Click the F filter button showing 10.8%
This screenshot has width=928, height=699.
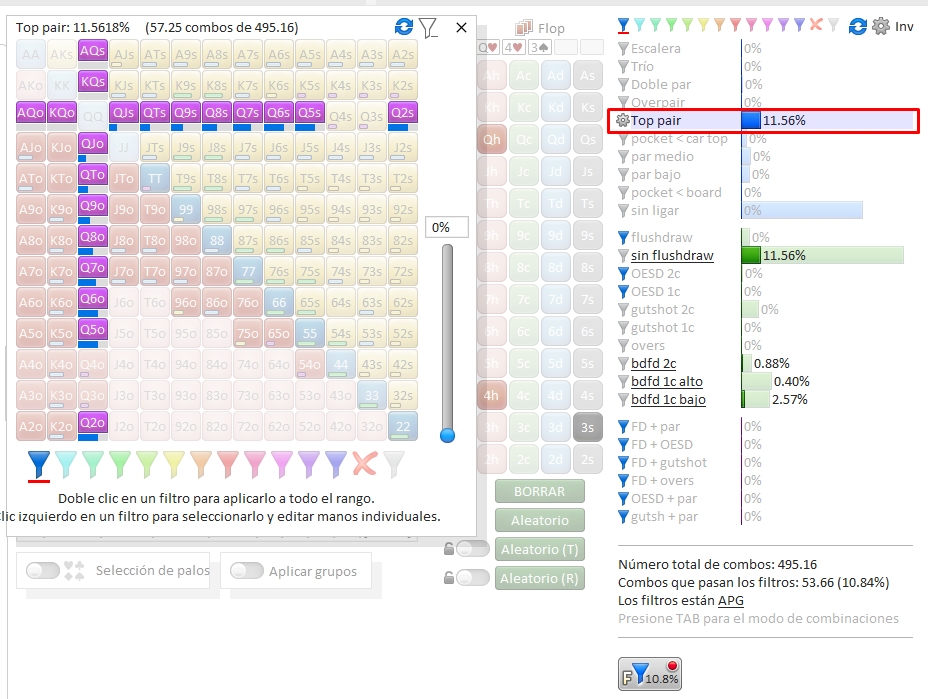(x=649, y=674)
